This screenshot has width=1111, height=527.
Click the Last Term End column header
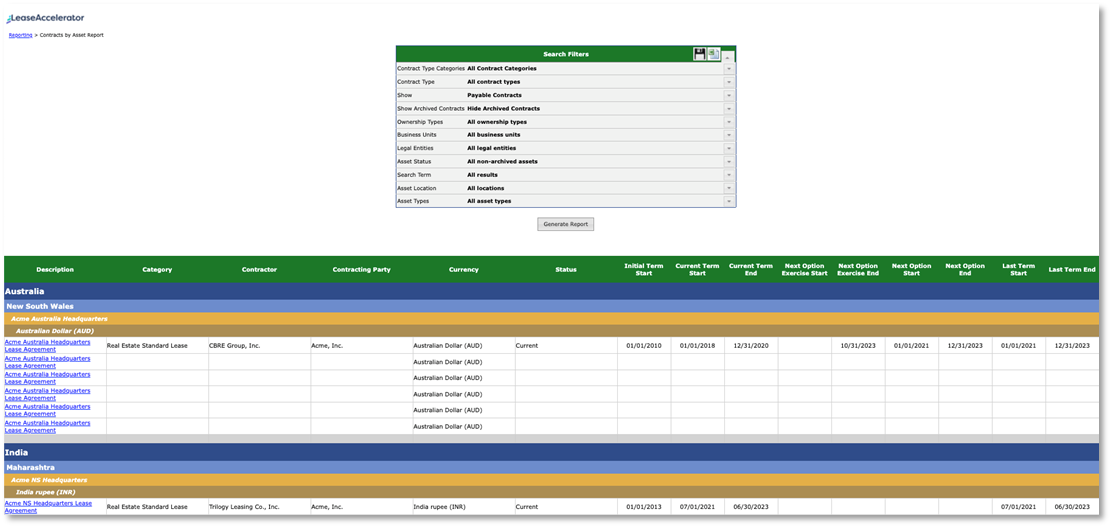(1072, 269)
